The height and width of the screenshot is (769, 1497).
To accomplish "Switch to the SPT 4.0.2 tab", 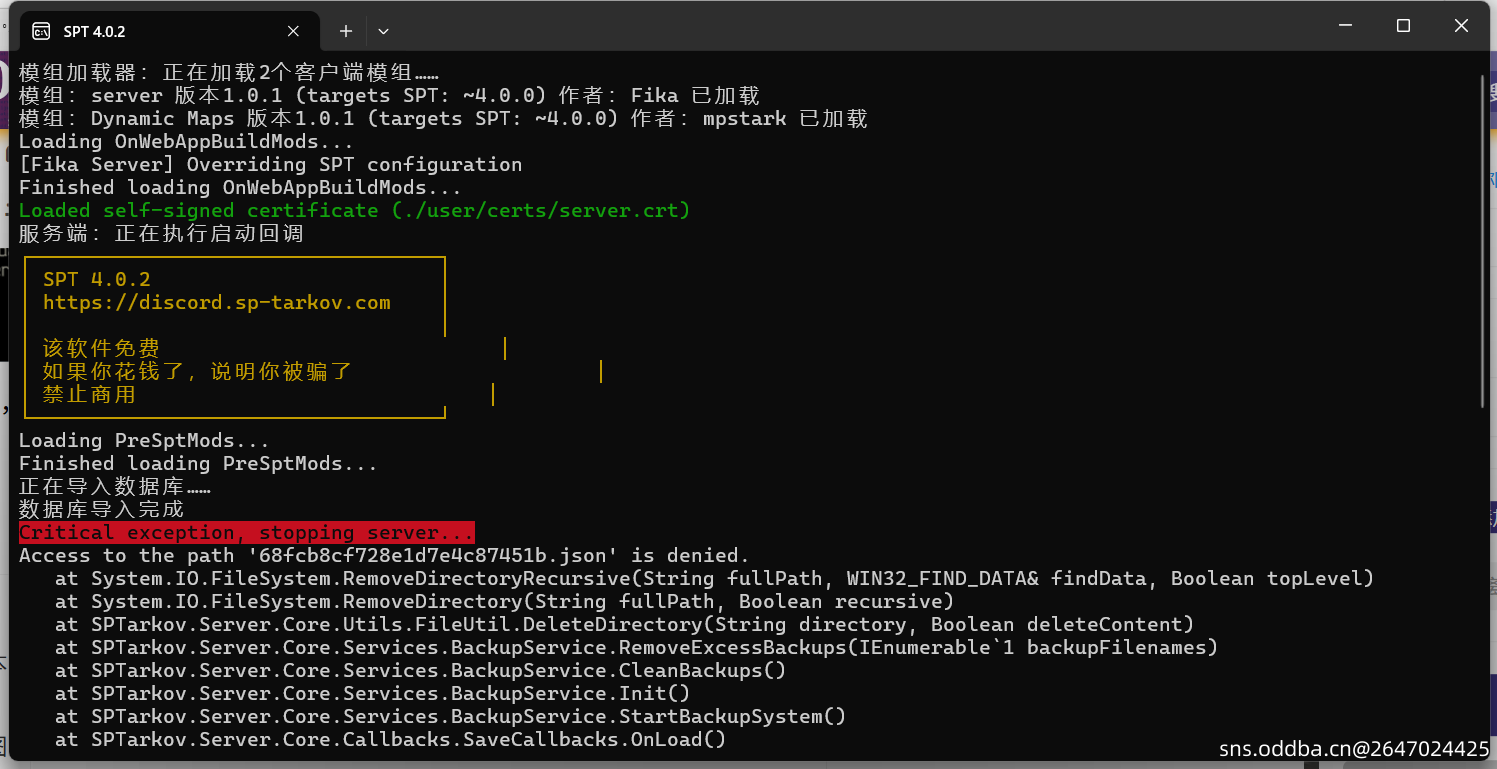I will 150,31.
